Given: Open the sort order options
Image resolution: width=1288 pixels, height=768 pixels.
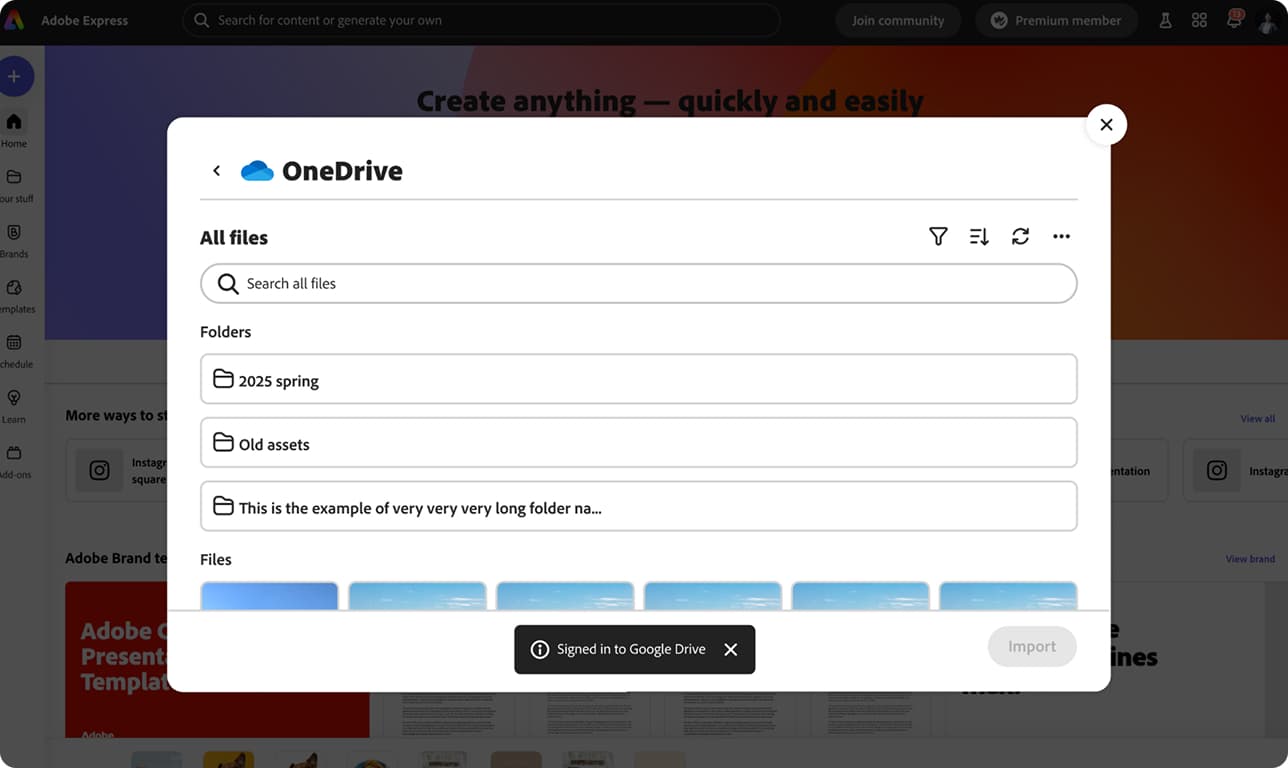Looking at the screenshot, I should (979, 237).
